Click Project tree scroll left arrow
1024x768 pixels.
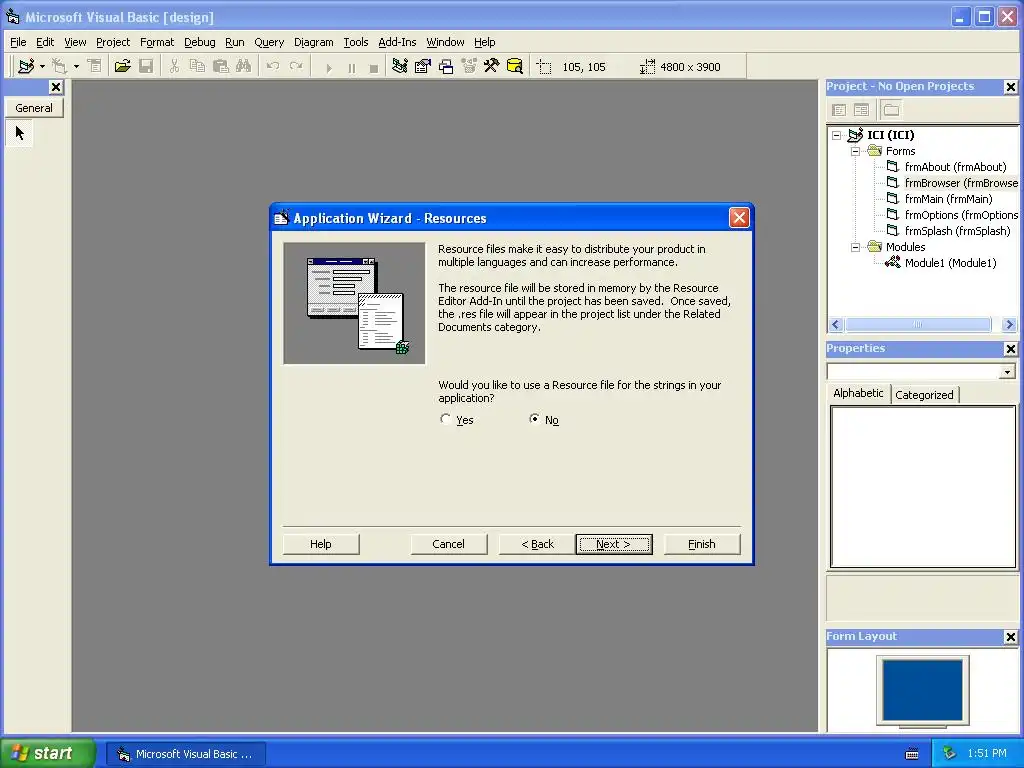pos(836,324)
